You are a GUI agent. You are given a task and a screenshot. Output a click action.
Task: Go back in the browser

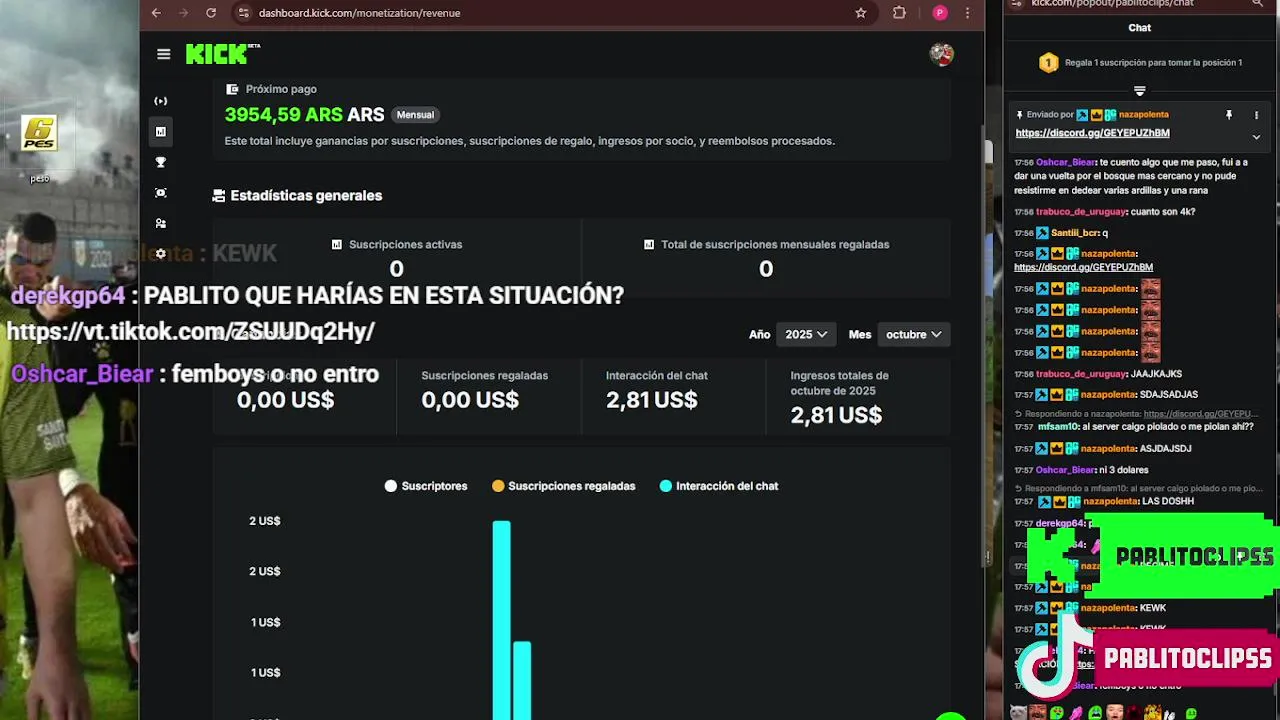click(156, 13)
